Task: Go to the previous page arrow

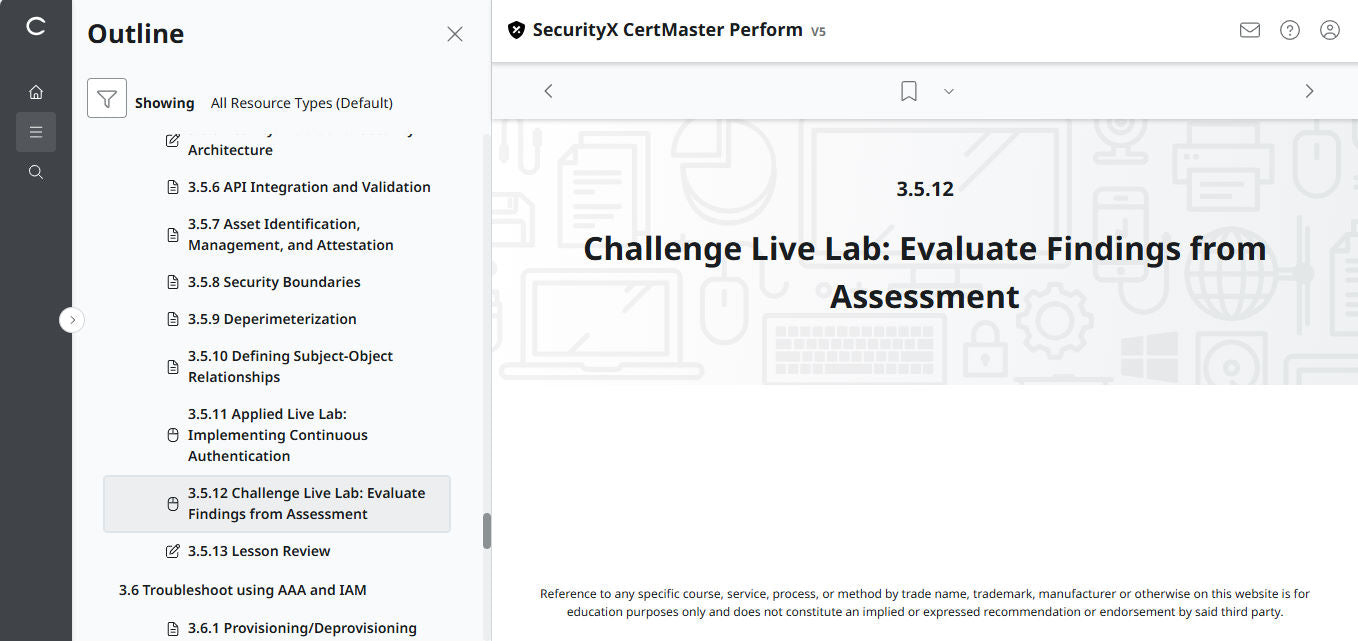Action: pos(548,91)
